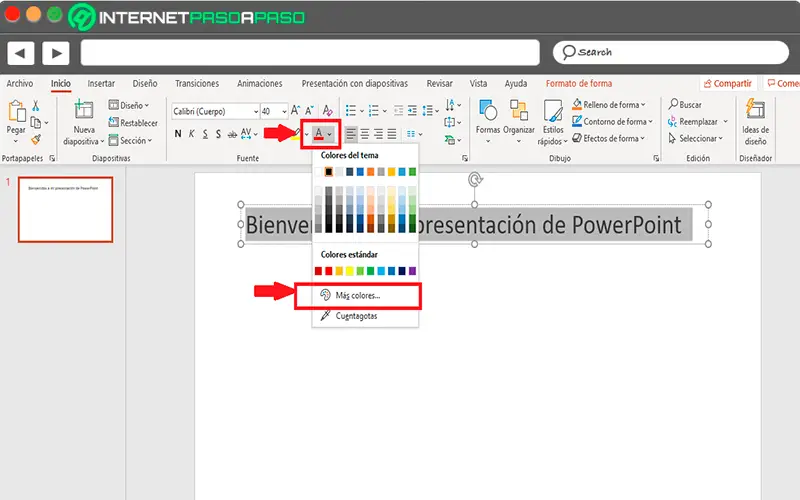Switch to the Insertar tab
The width and height of the screenshot is (800, 500).
(101, 83)
